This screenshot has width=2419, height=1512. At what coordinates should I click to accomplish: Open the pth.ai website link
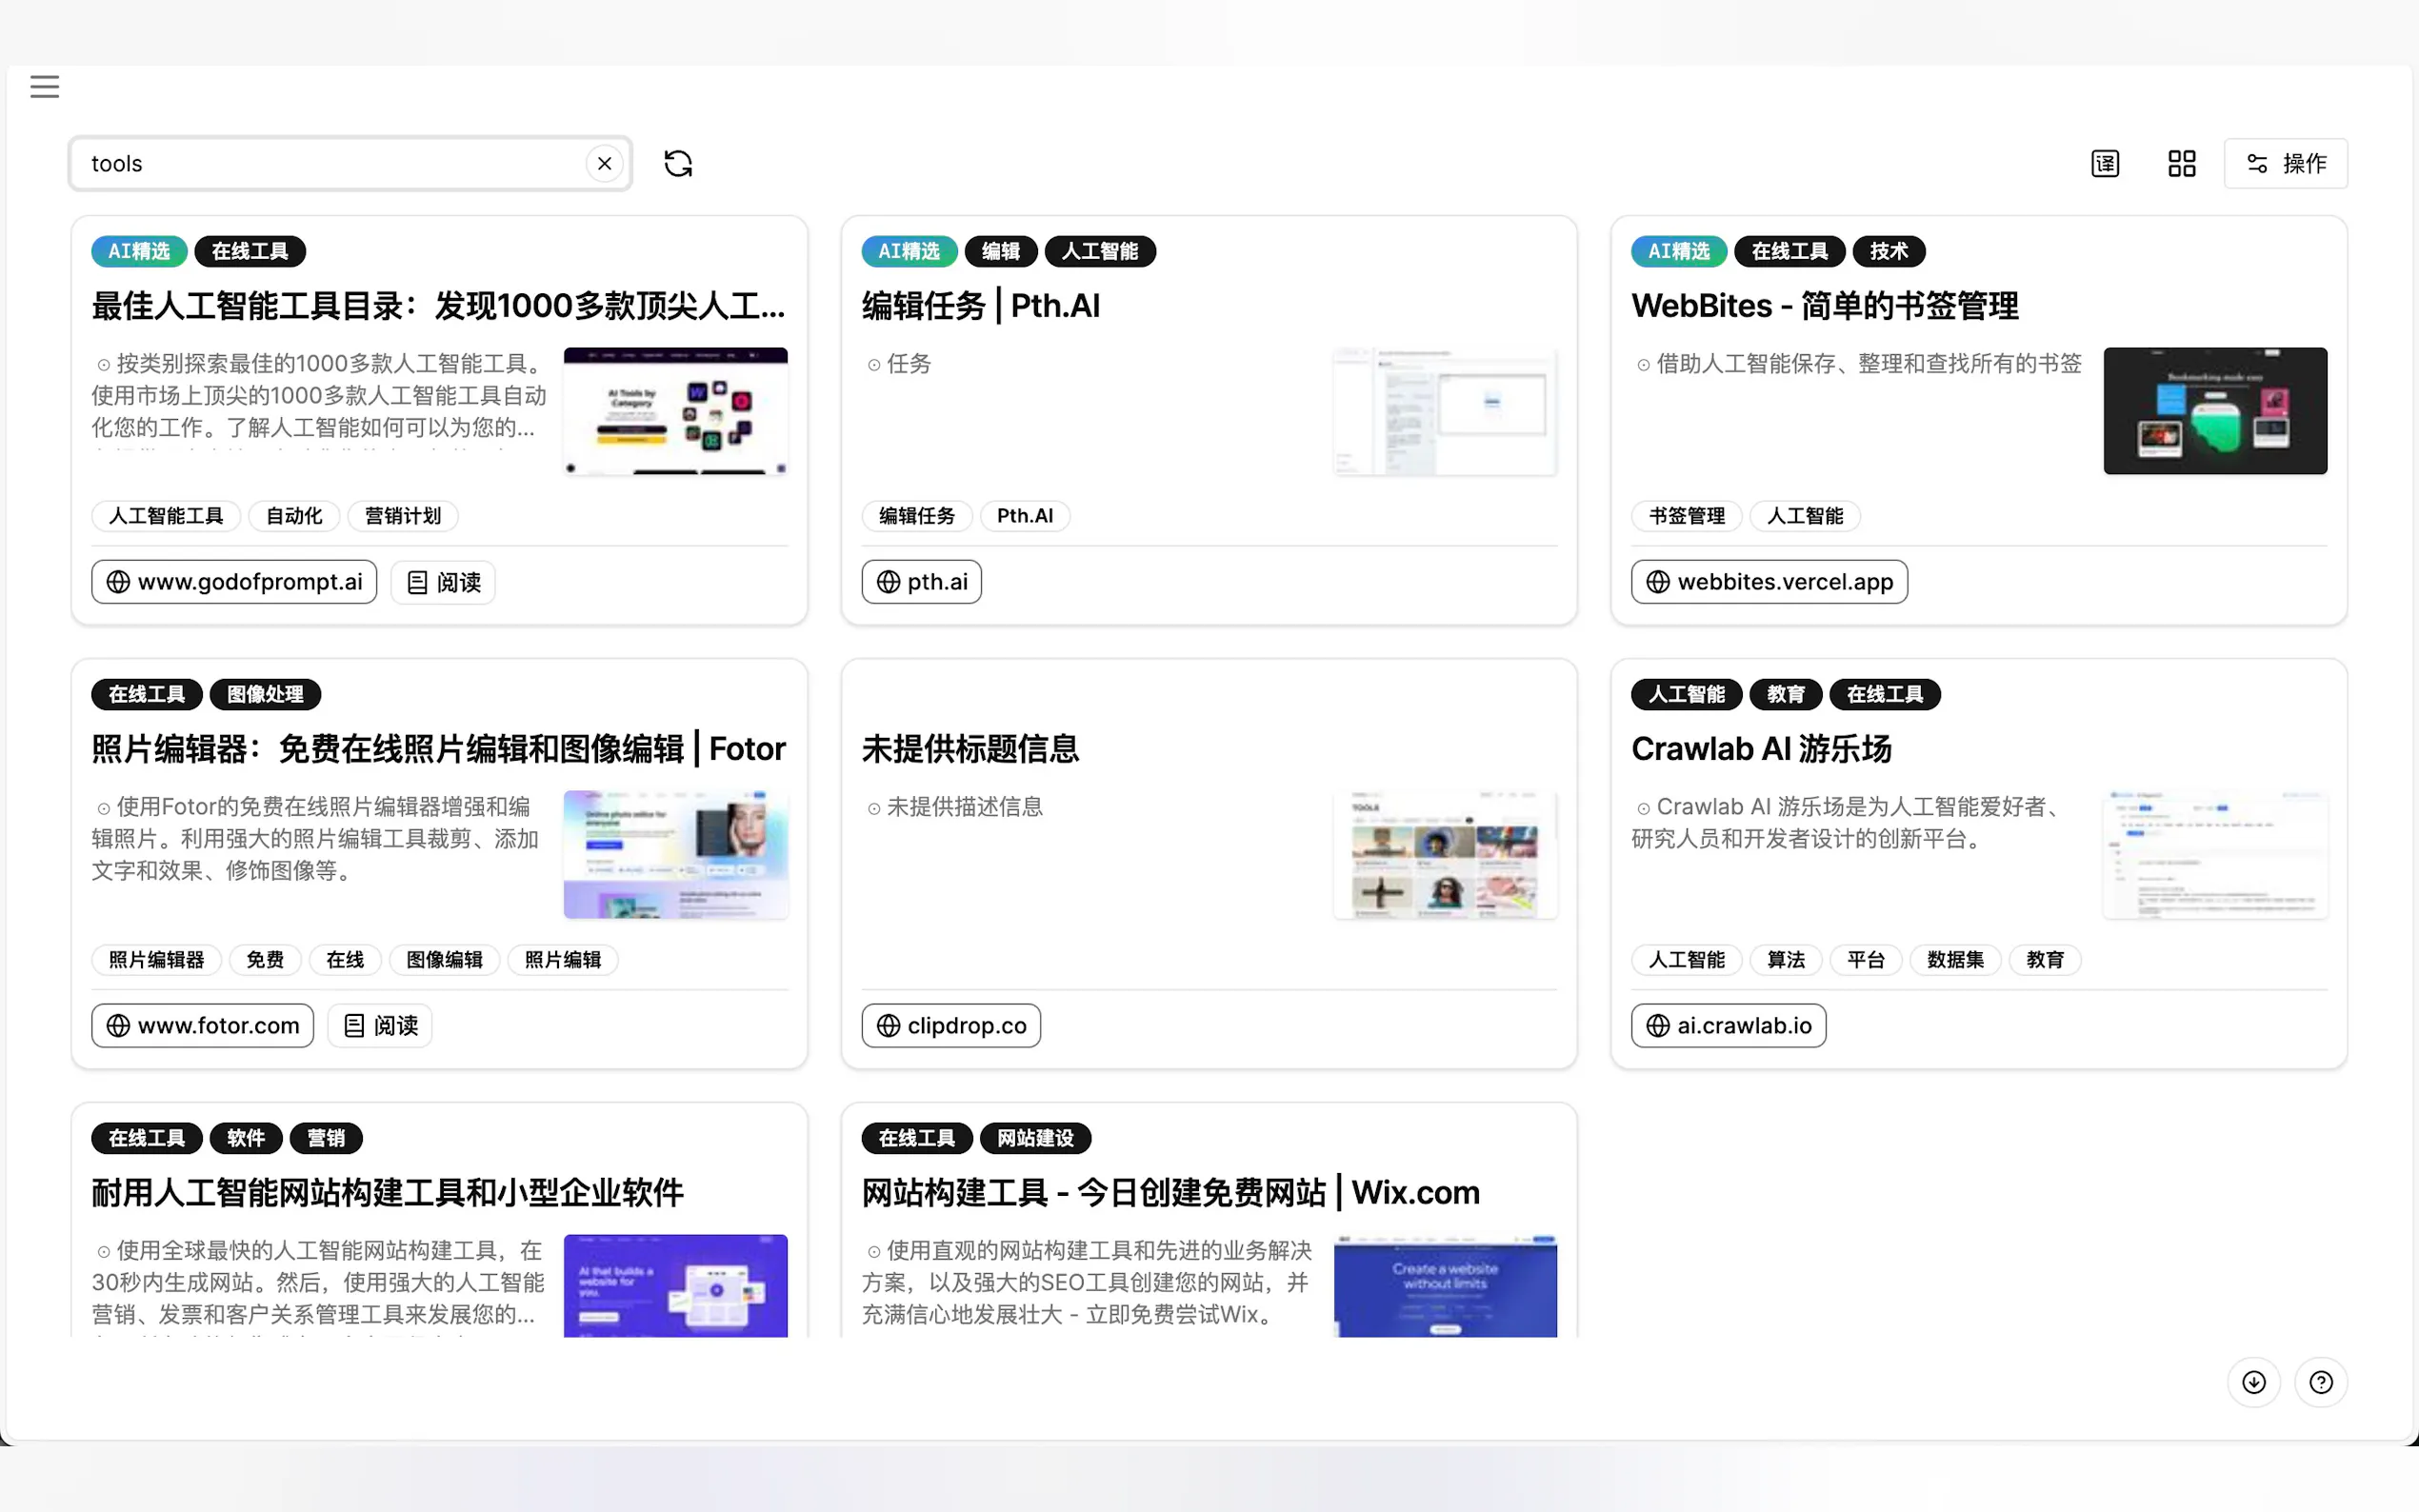point(921,582)
